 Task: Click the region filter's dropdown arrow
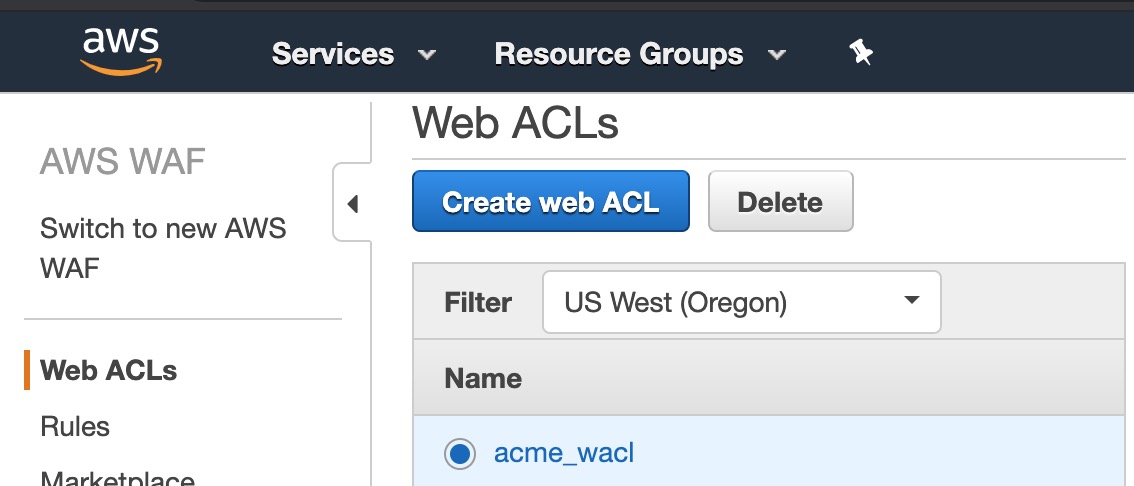pos(912,300)
